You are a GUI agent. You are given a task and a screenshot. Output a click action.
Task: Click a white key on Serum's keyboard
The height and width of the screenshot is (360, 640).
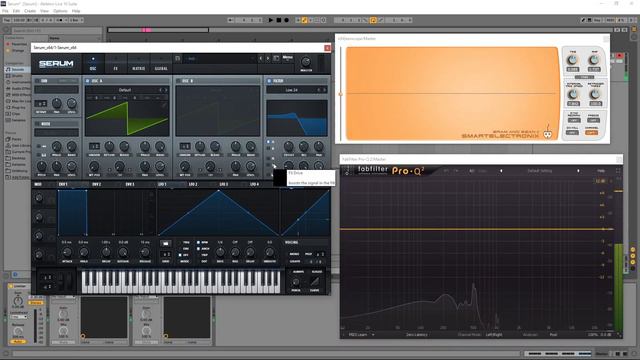click(181, 288)
